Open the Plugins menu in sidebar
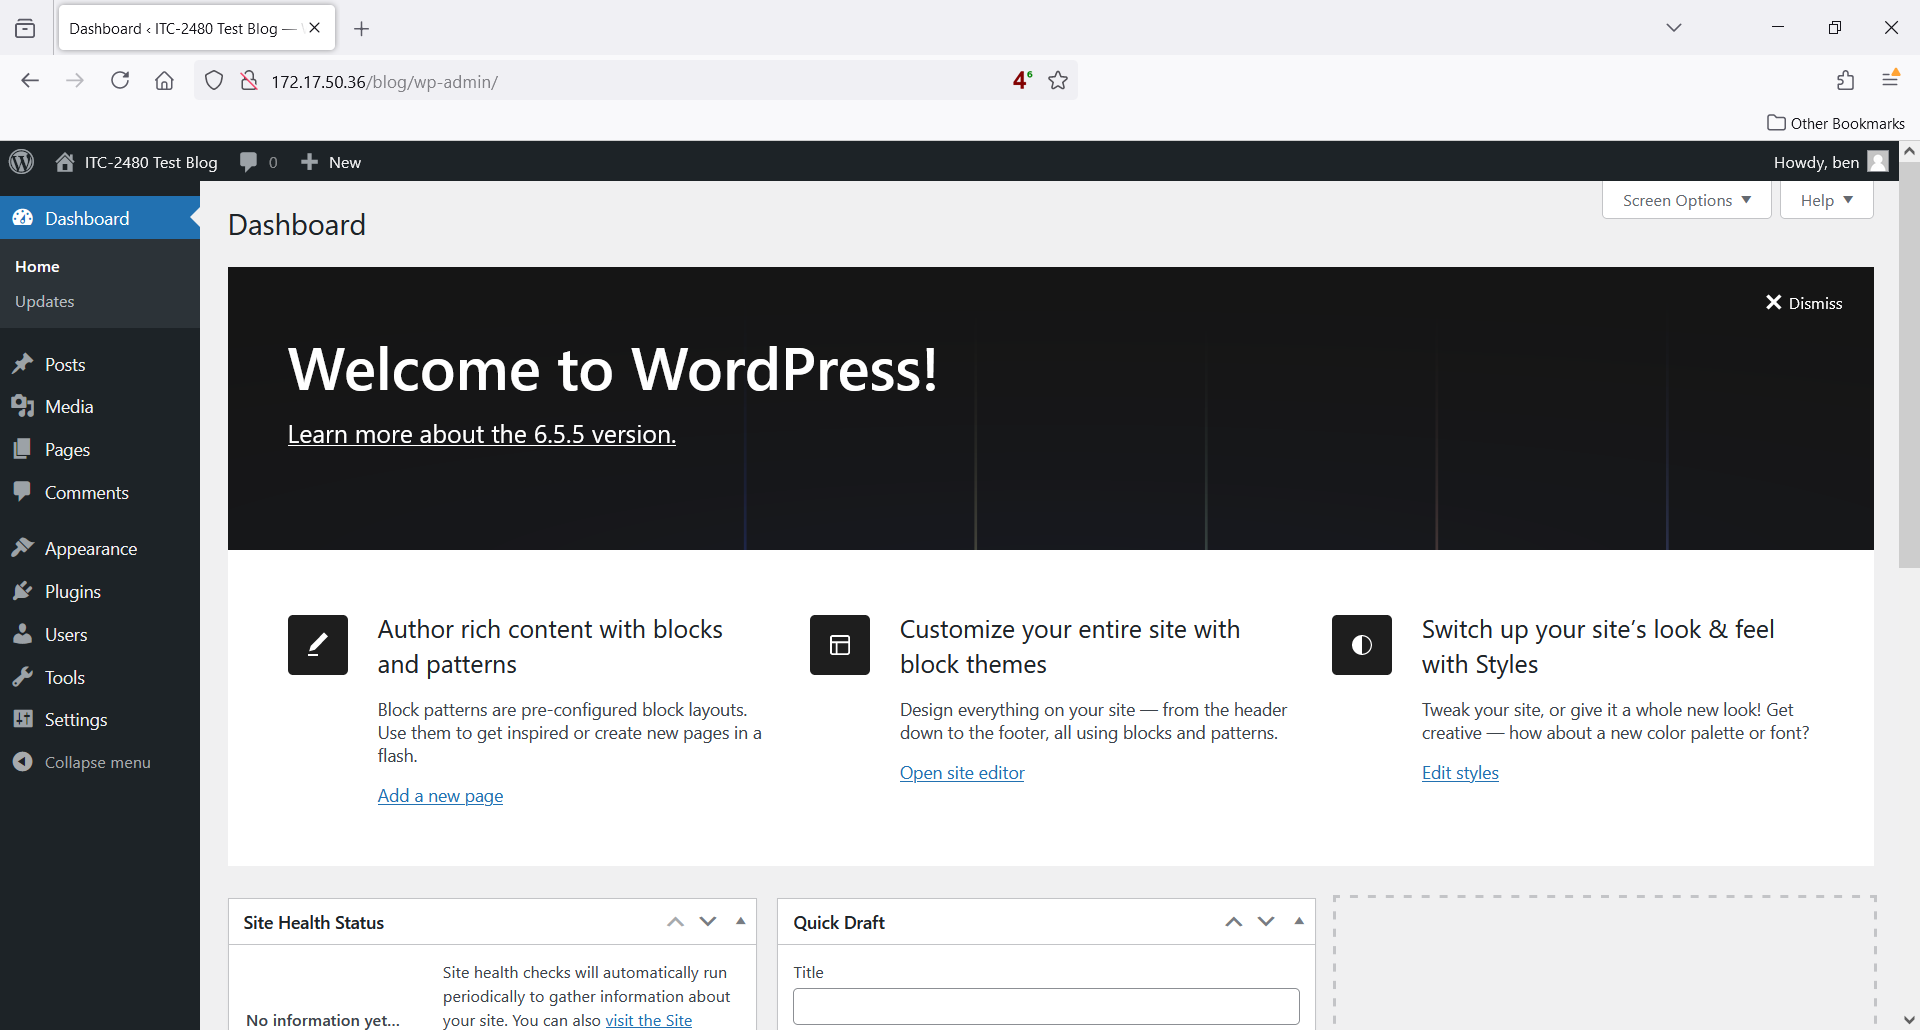Image resolution: width=1920 pixels, height=1030 pixels. coord(72,592)
